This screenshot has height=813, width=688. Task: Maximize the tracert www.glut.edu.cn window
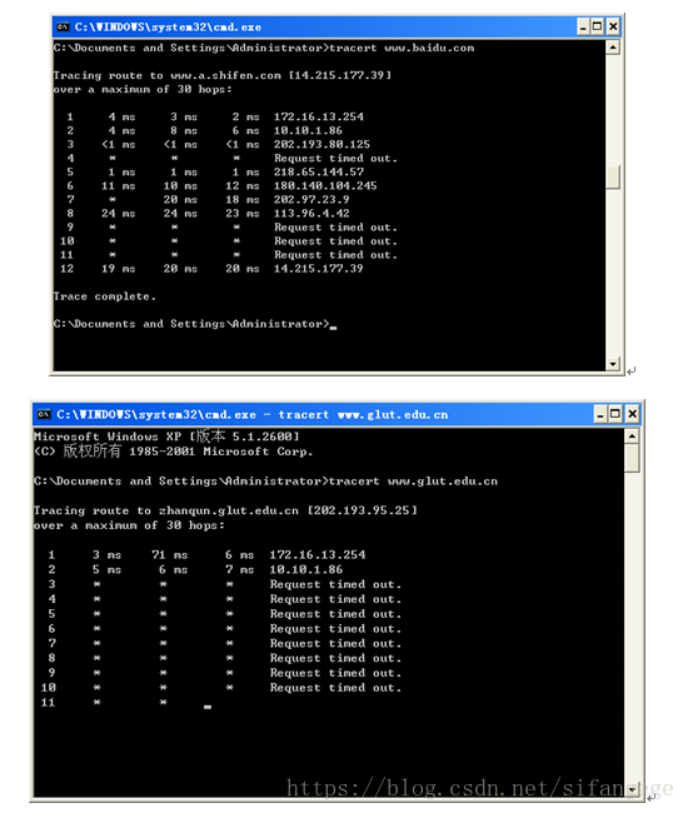tap(615, 414)
